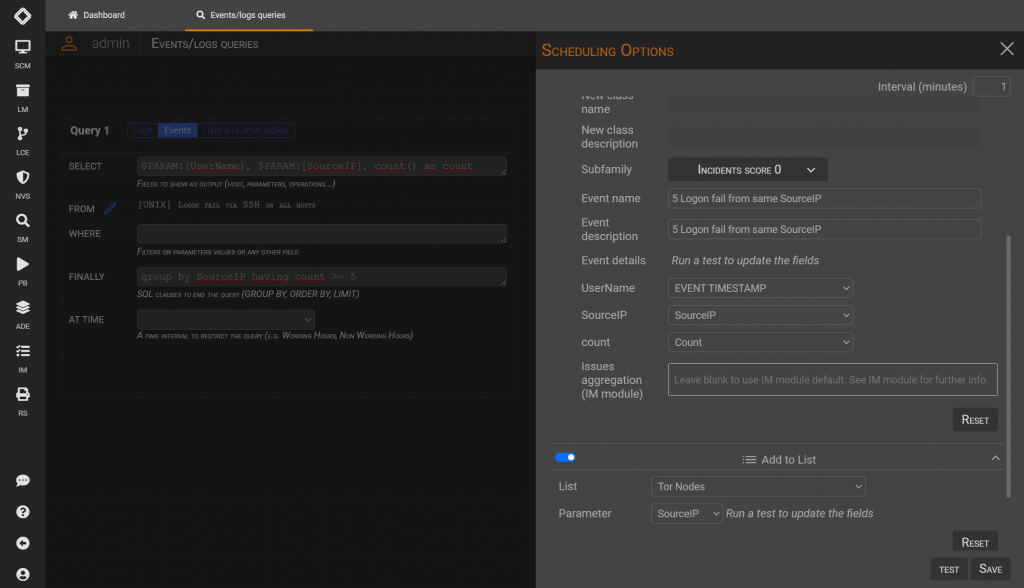Click the WHERE filter field
Screen dimensions: 1024x588
coord(322,234)
